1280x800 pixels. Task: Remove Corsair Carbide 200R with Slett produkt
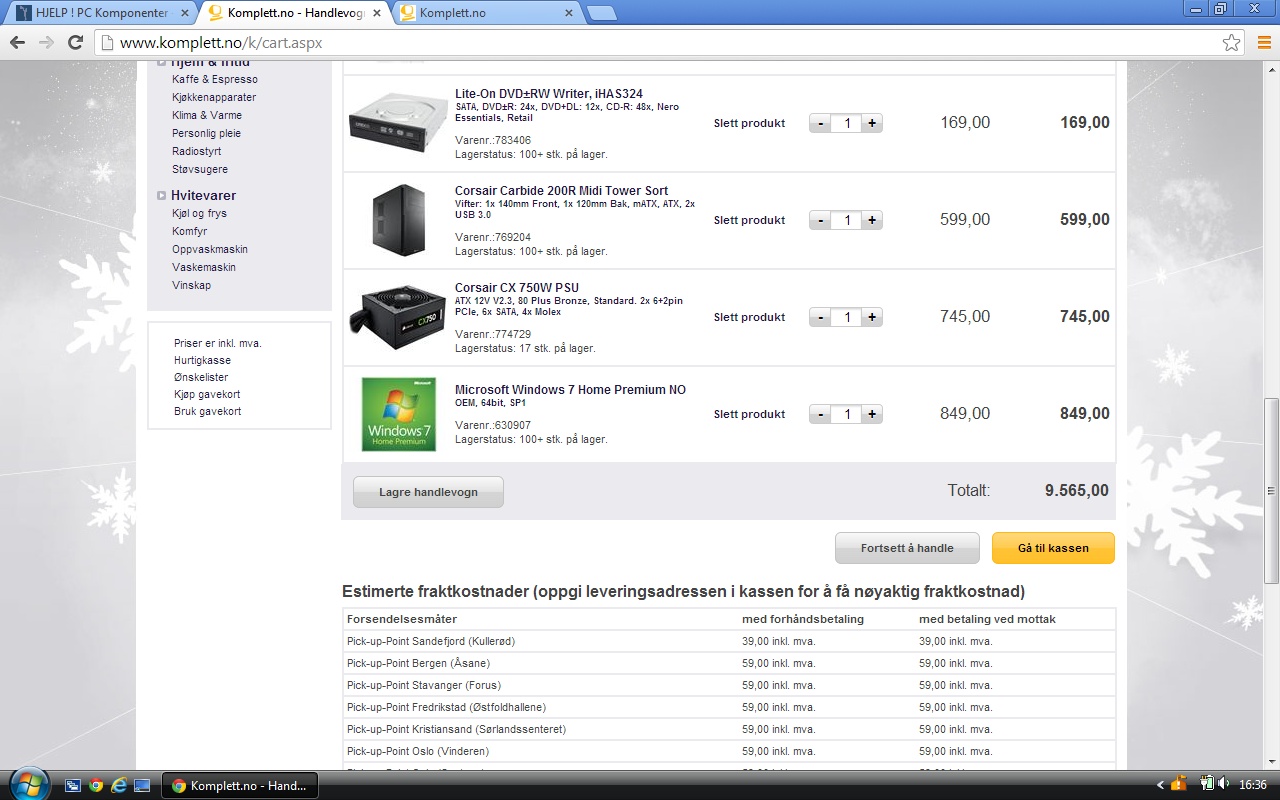coord(749,220)
